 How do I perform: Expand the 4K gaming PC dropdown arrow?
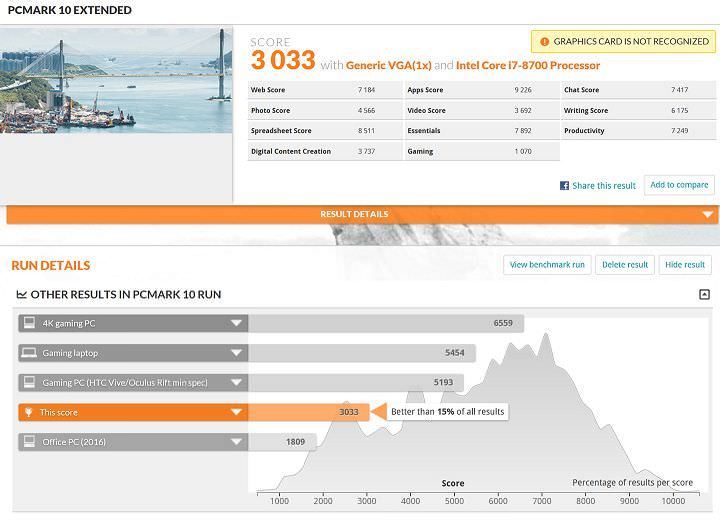[236, 323]
